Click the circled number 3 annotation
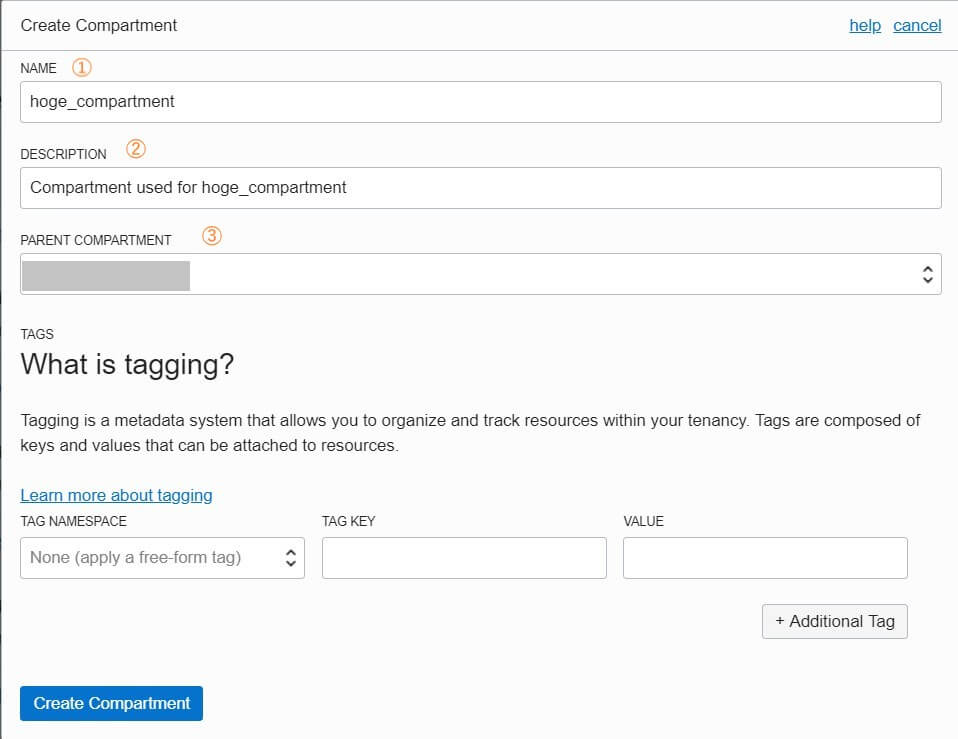This screenshot has width=958, height=739. tap(212, 236)
